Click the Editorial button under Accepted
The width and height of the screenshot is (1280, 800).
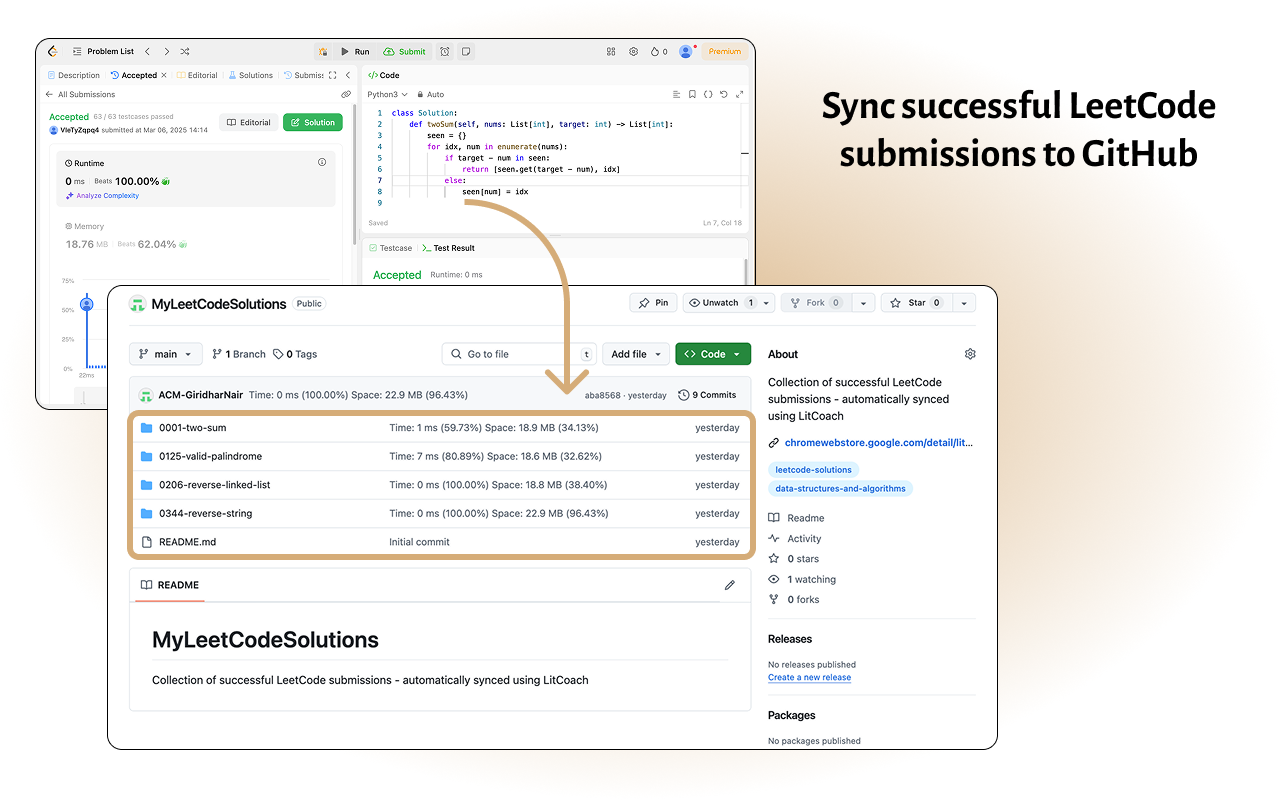tap(248, 122)
